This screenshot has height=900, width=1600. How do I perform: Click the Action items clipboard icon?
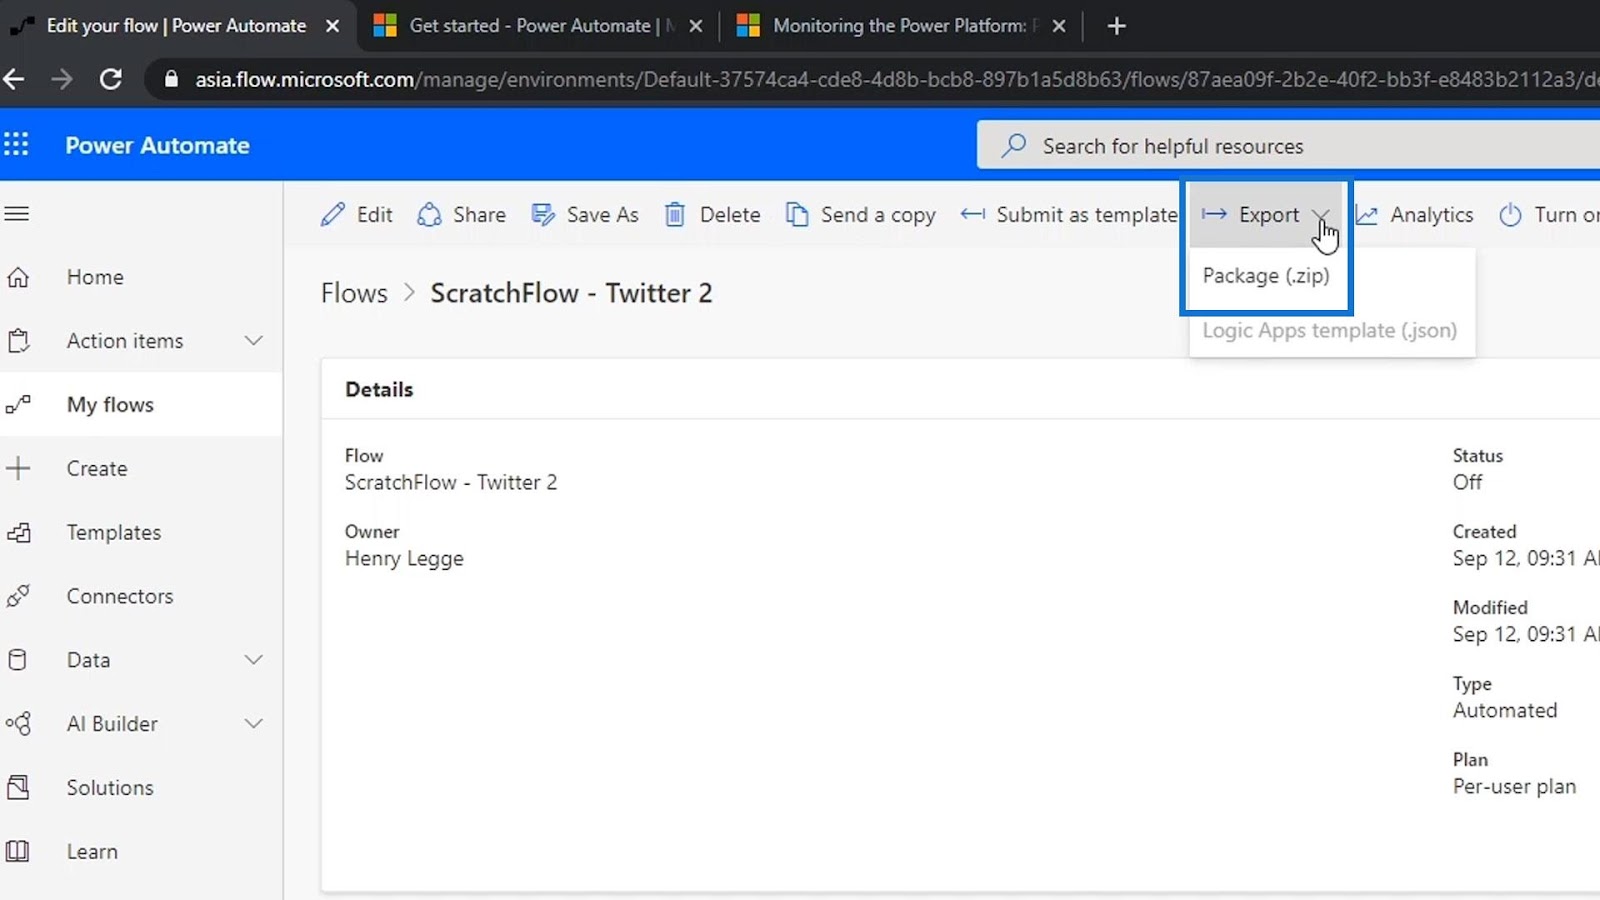[x=18, y=341]
